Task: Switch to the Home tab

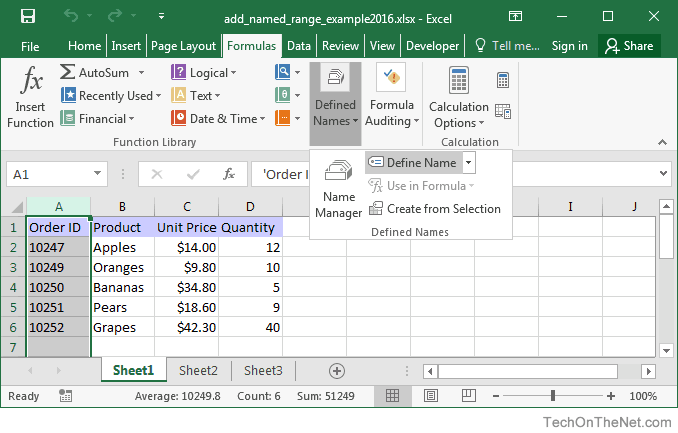Action: (84, 46)
